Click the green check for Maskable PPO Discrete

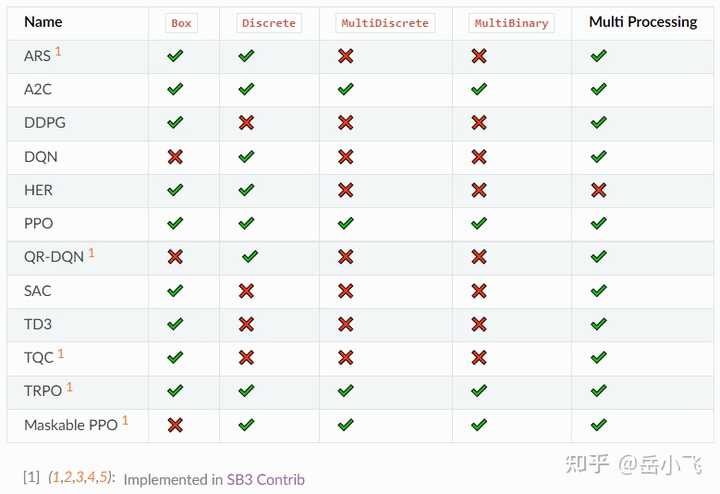pyautogui.click(x=246, y=425)
